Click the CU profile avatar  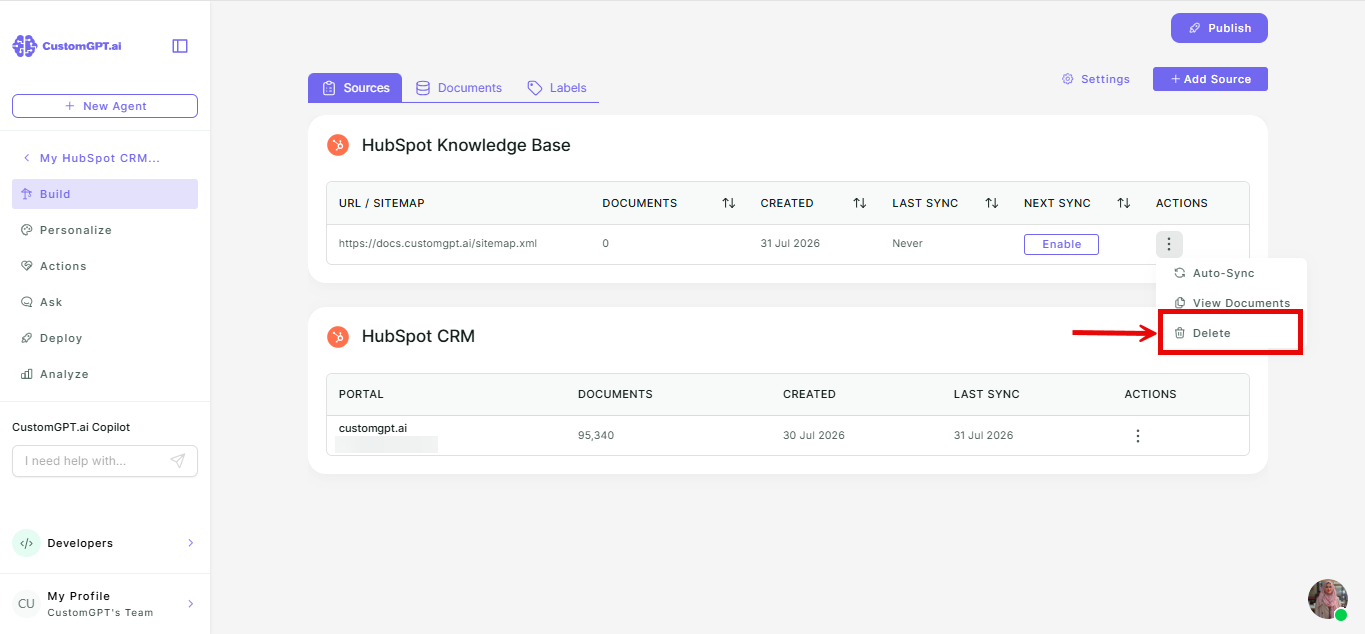(x=26, y=603)
